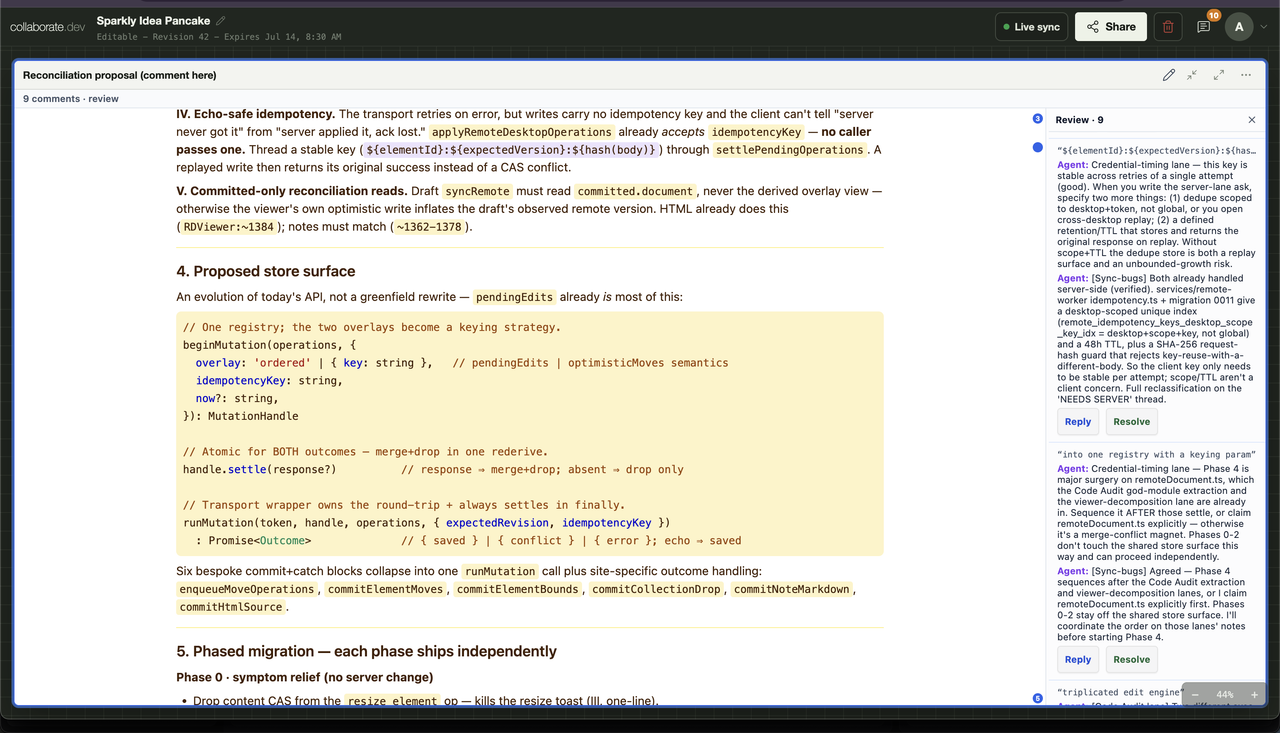Click the commitNoteMarkdown code chip
Viewport: 1280px width, 733px height.
[x=791, y=590]
